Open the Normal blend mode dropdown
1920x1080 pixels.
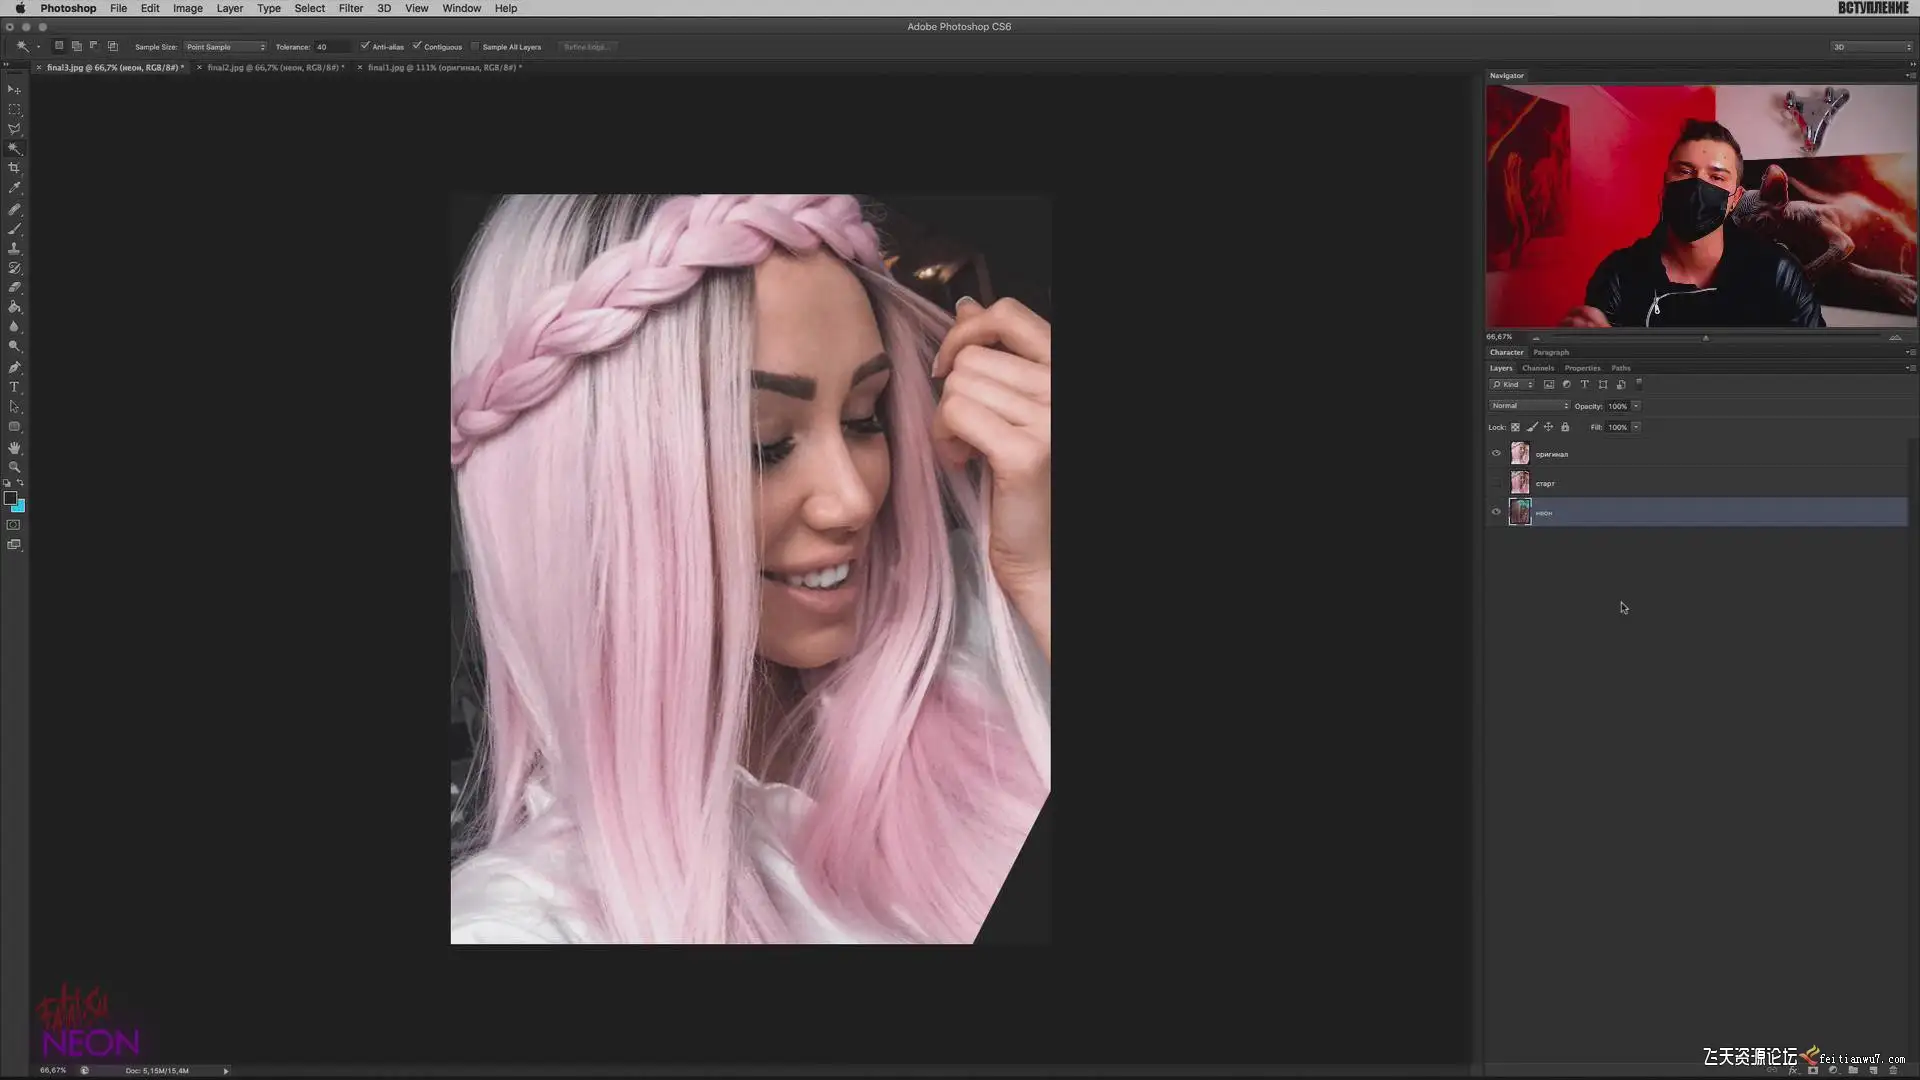click(x=1528, y=406)
